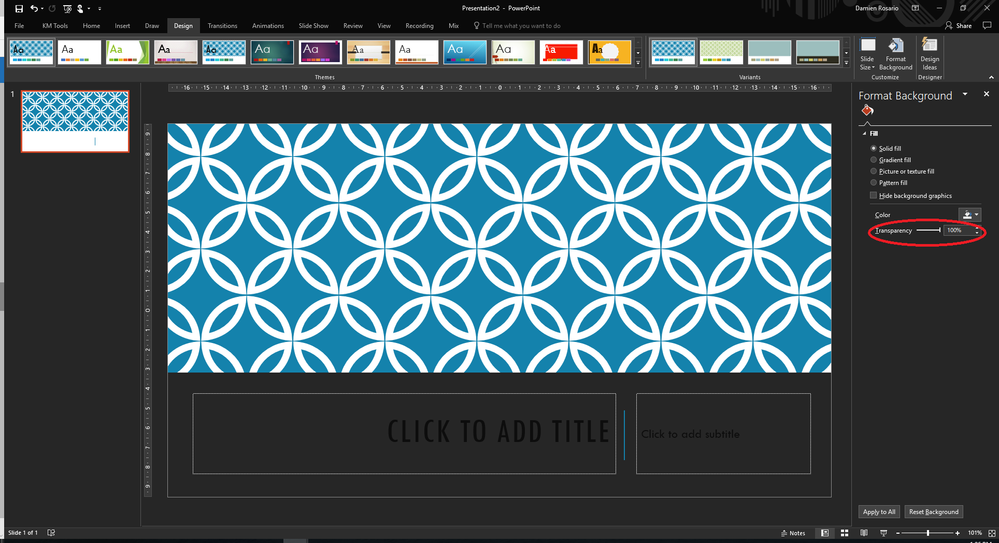Screen dimensions: 999x543
Task: Undo the last action
Action: coord(34,8)
